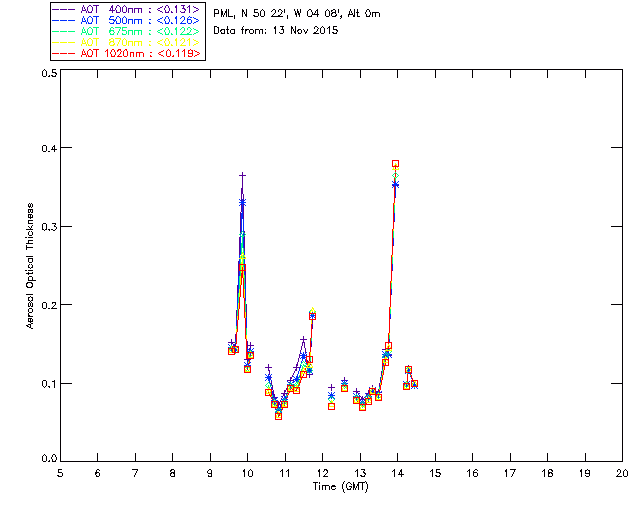Click the AOT 870nm legend entry
This screenshot has width=640, height=512.
click(x=127, y=42)
